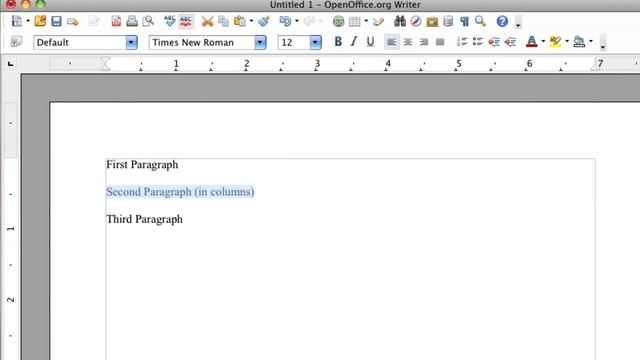Open the Font Color dropdown arrow
The height and width of the screenshot is (360, 640).
543,41
